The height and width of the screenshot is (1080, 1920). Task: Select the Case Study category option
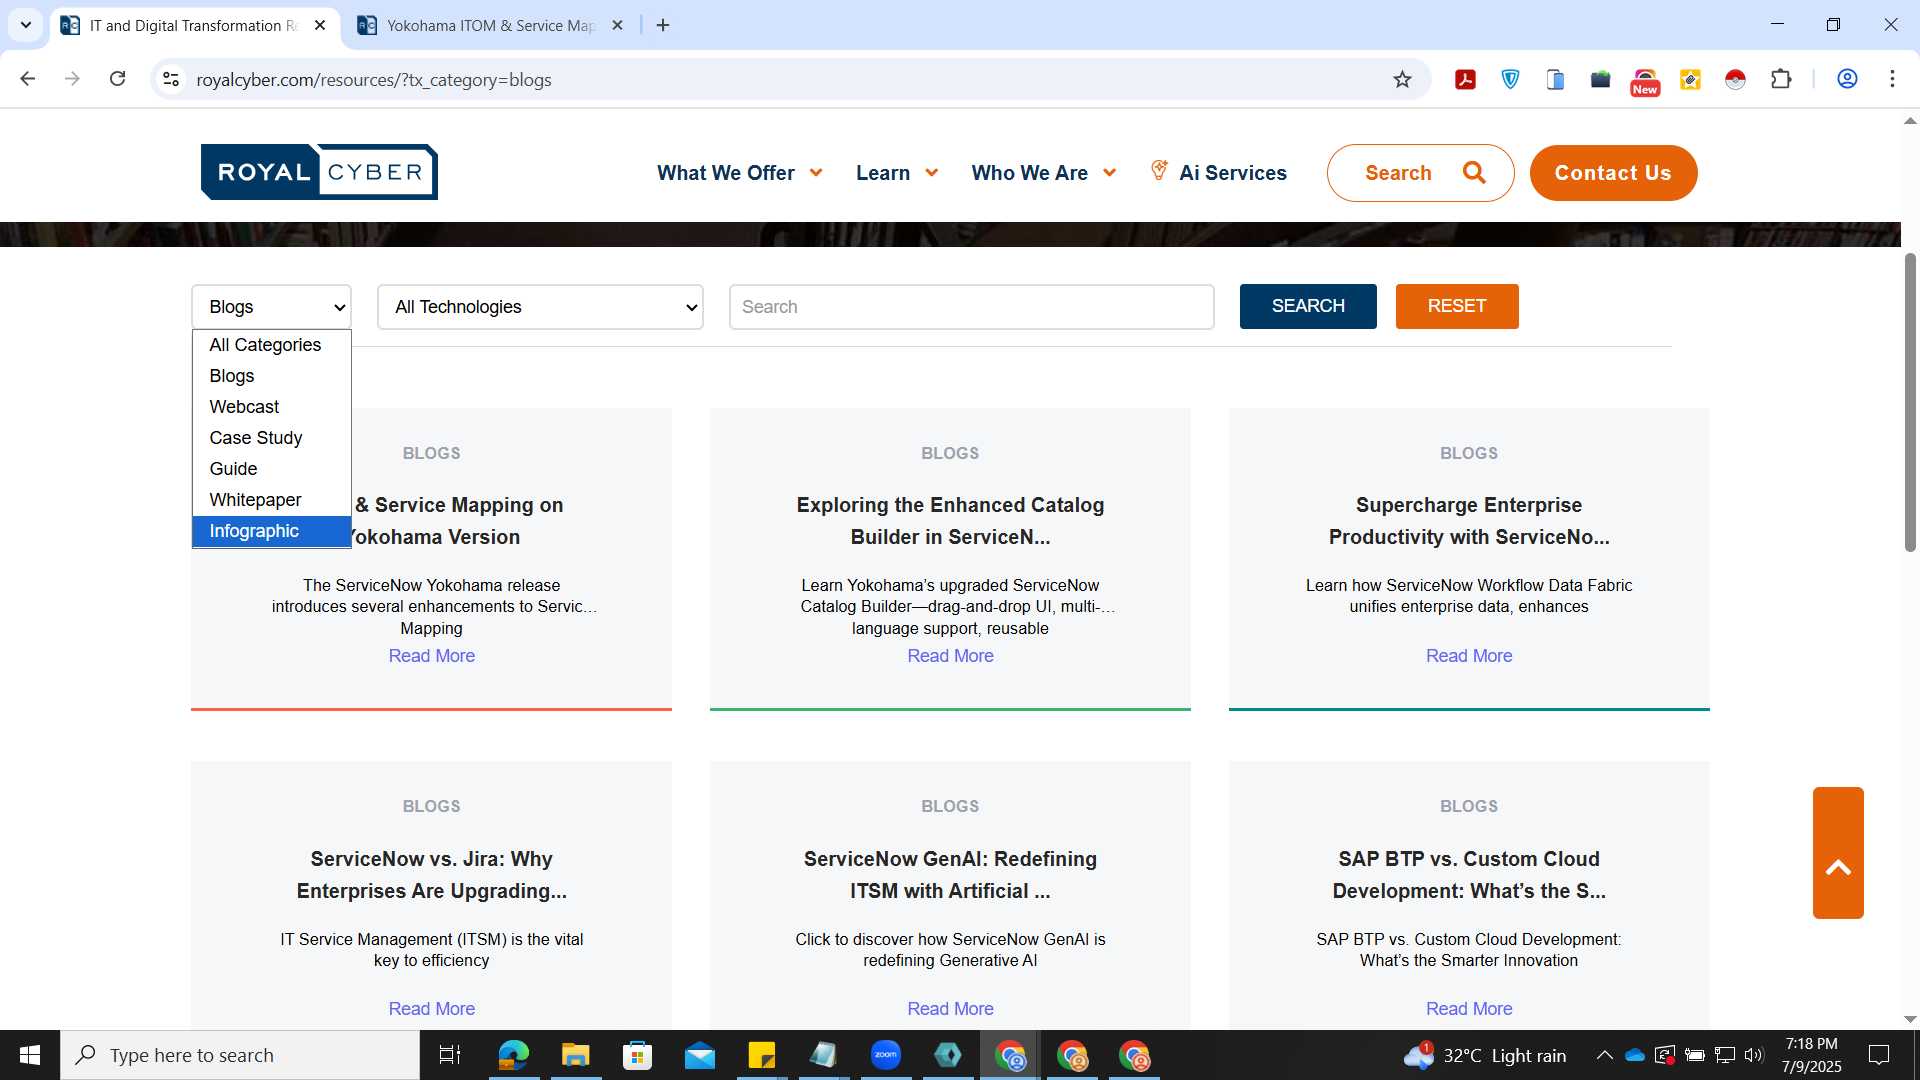coord(271,438)
